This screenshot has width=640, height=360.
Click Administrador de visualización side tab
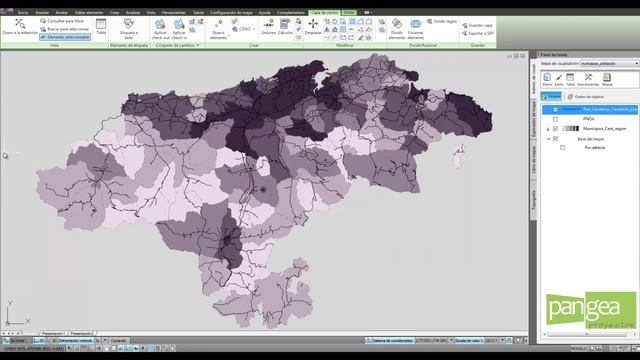(x=533, y=78)
